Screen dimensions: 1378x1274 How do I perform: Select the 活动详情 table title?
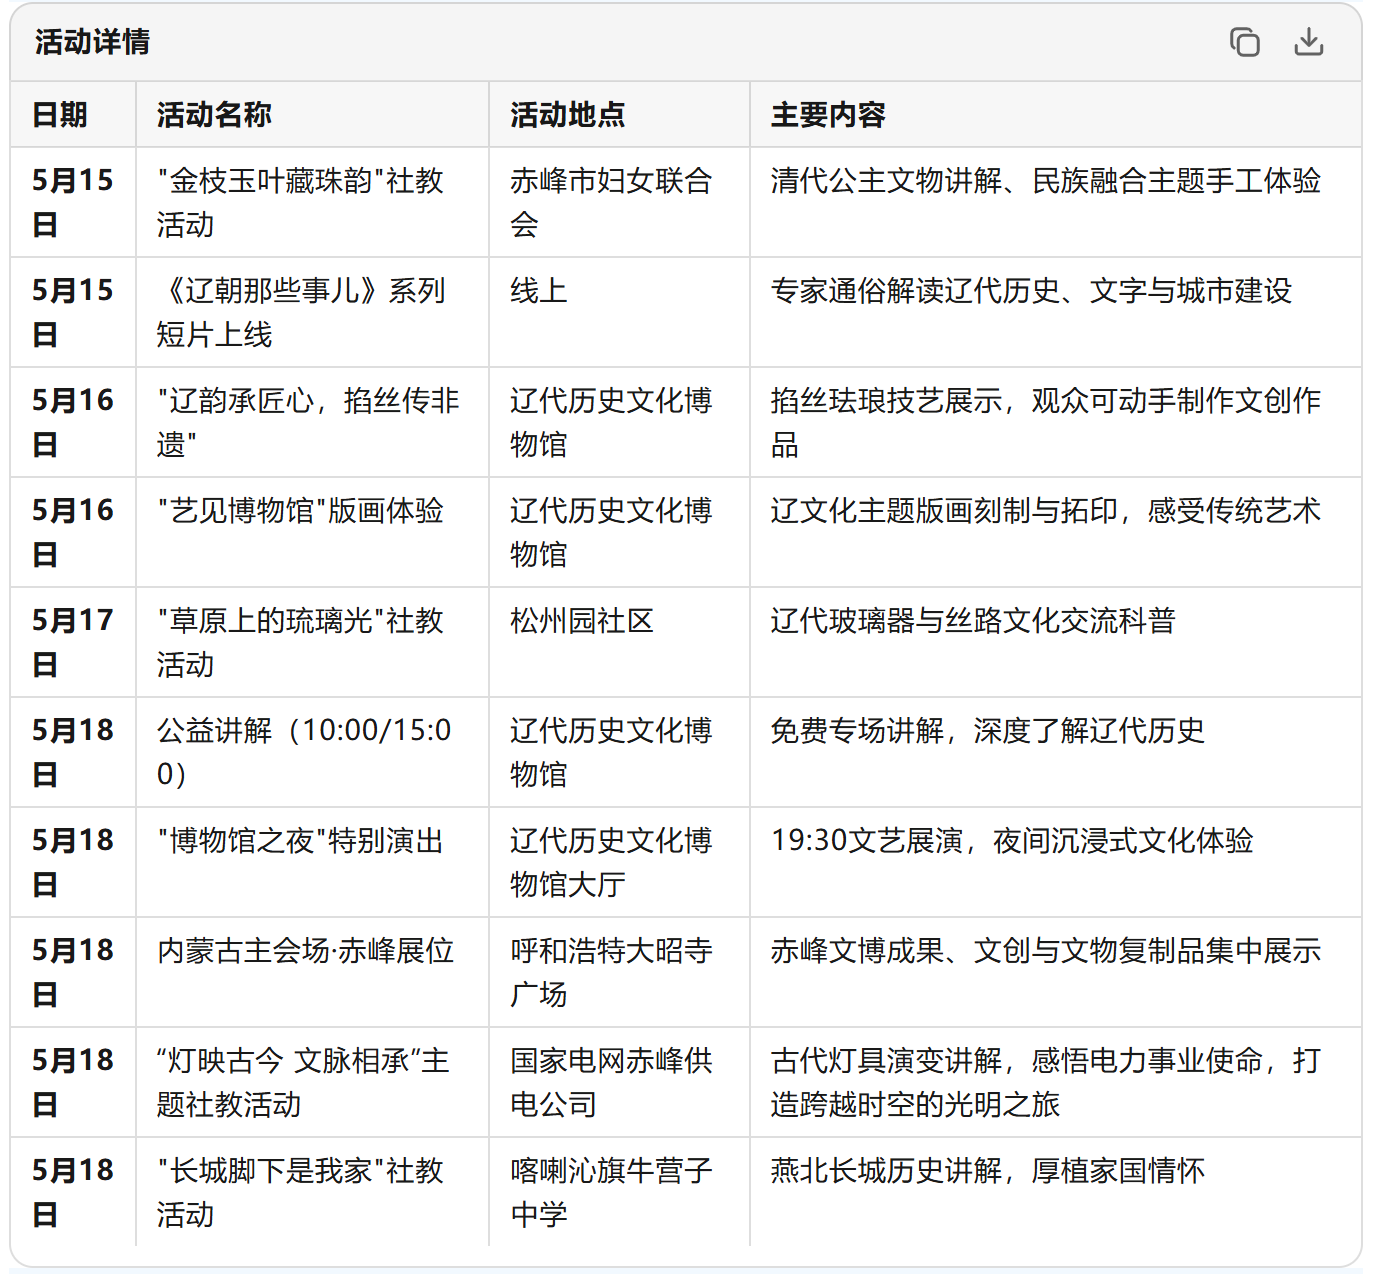(92, 42)
